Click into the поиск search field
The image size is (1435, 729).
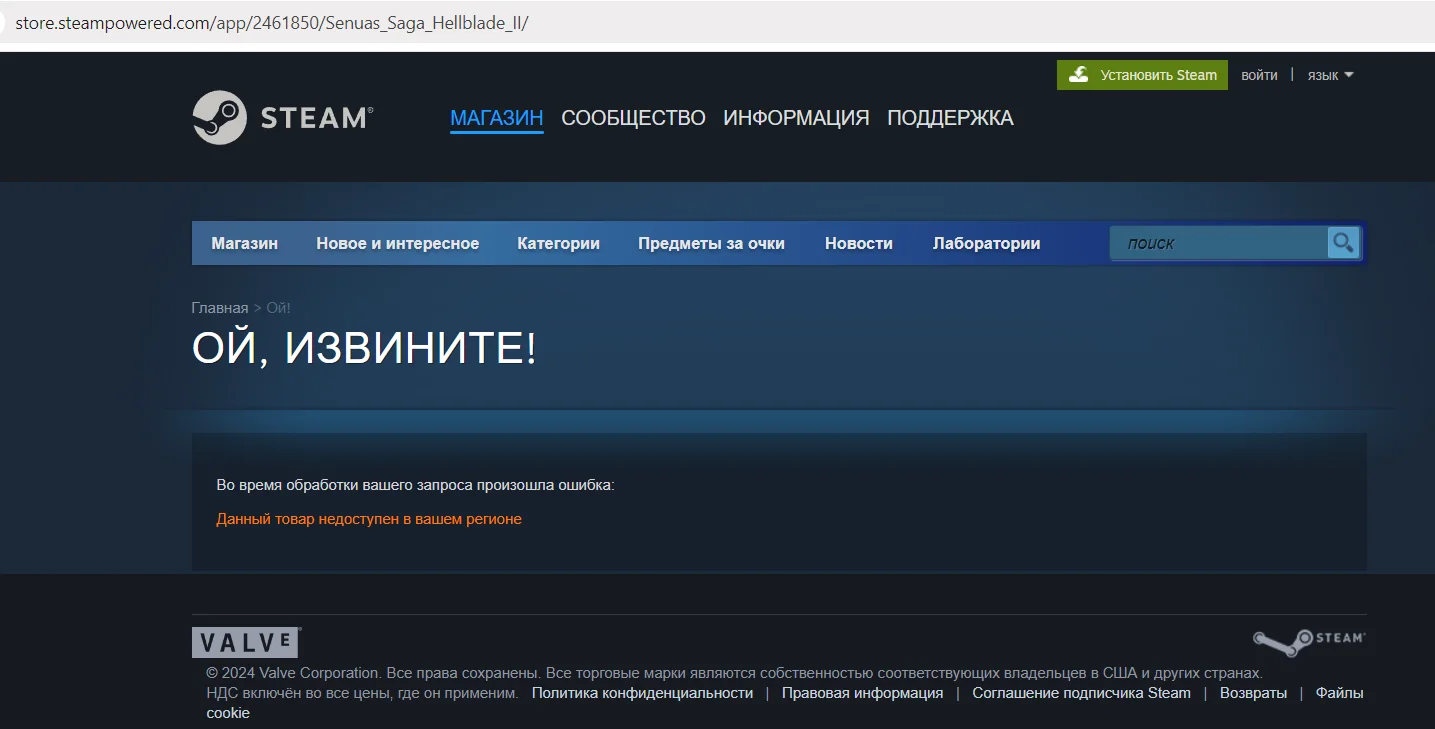[x=1218, y=243]
